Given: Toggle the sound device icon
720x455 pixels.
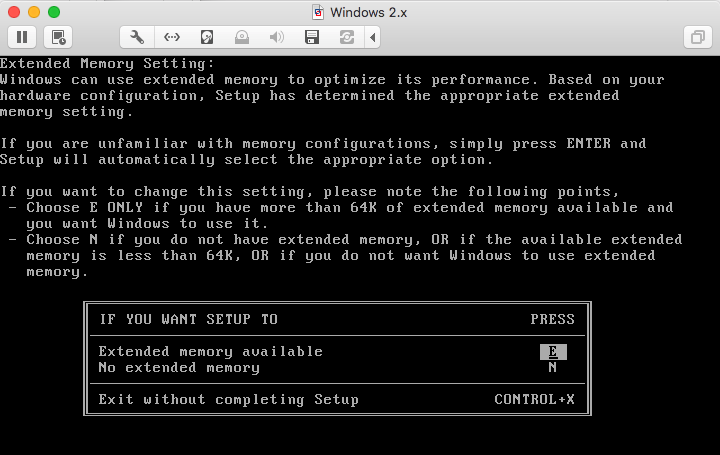Looking at the screenshot, I should click(x=277, y=37).
